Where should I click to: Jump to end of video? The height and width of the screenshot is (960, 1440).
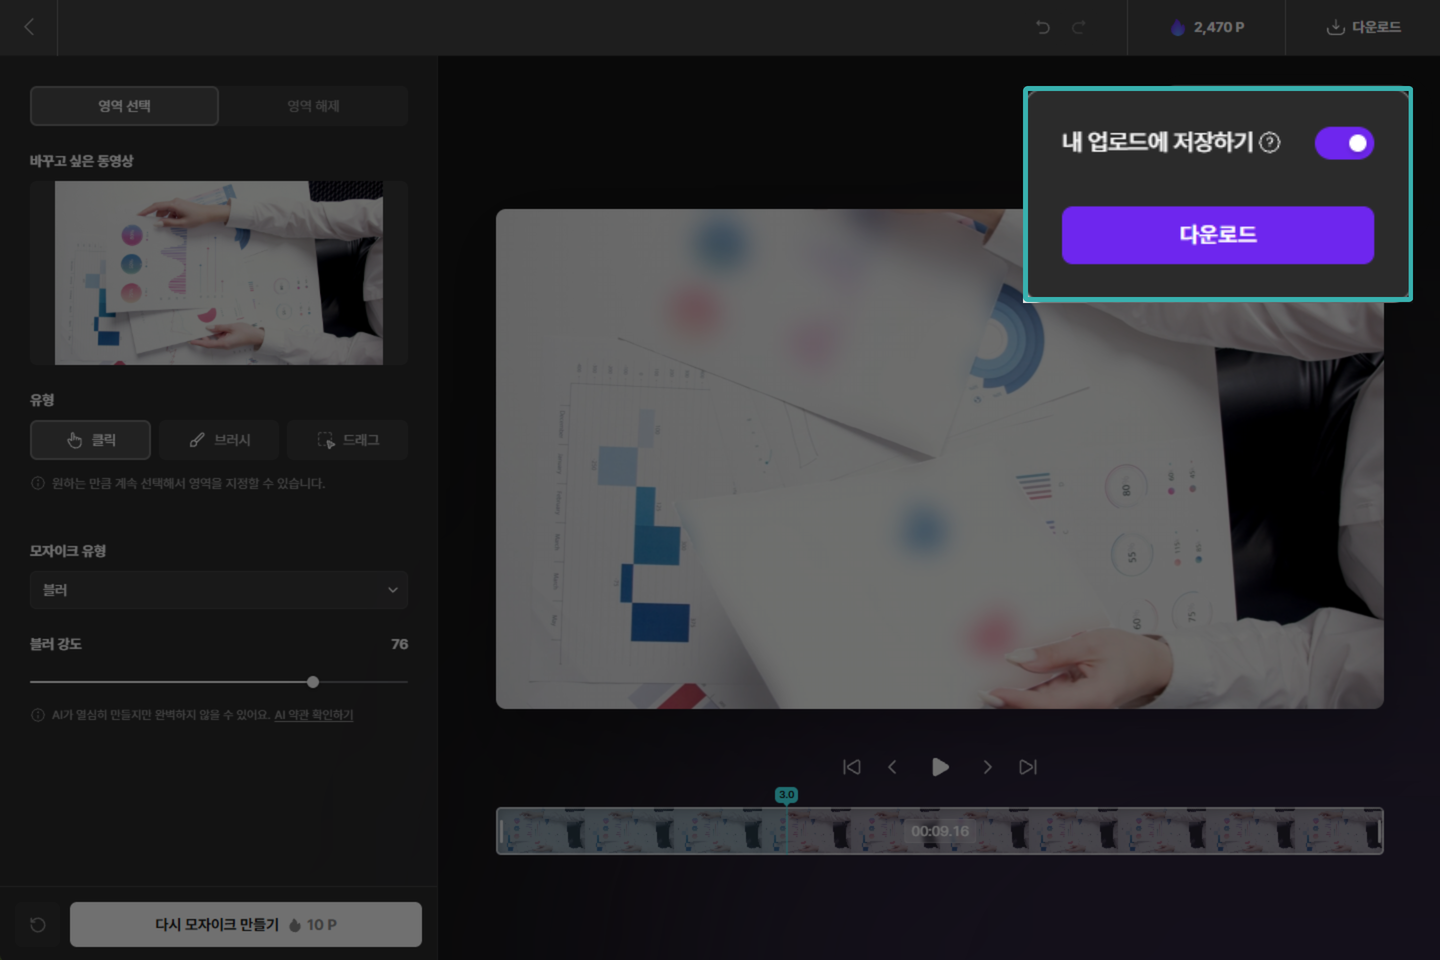coord(1028,767)
